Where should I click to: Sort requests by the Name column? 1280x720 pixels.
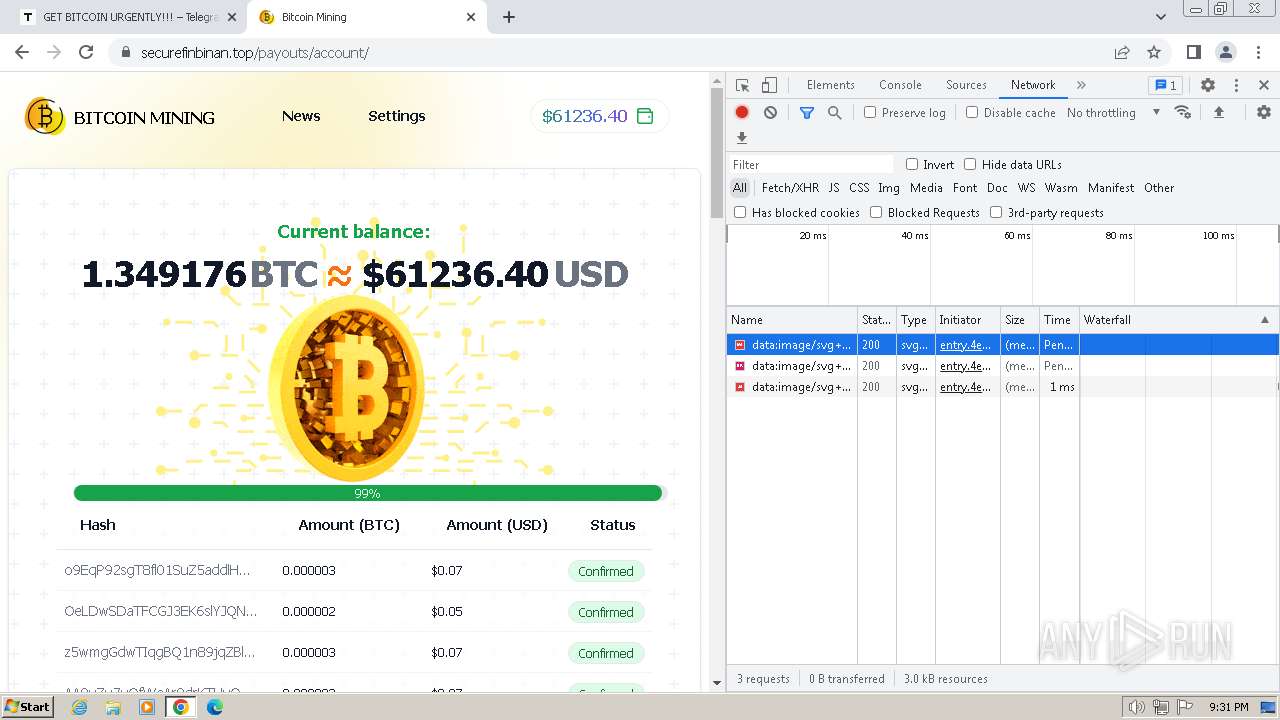[x=791, y=320]
